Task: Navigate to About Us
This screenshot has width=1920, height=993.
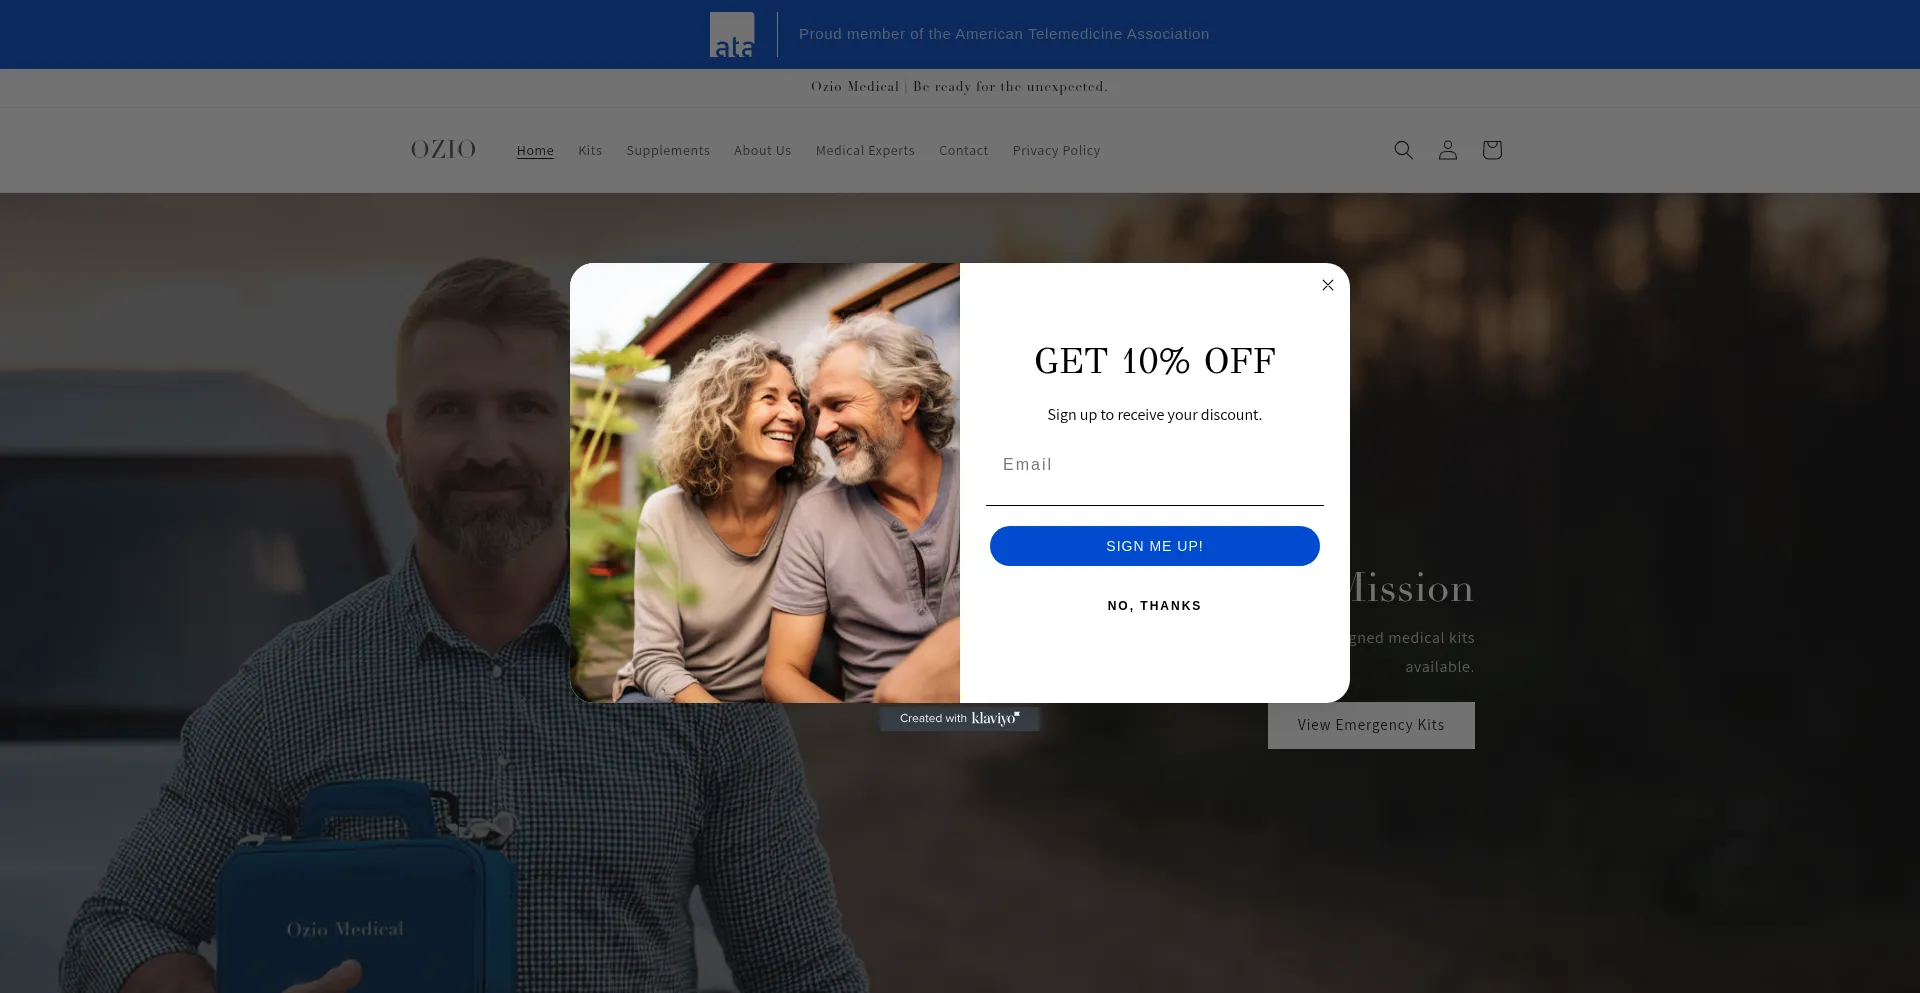Action: coord(762,151)
